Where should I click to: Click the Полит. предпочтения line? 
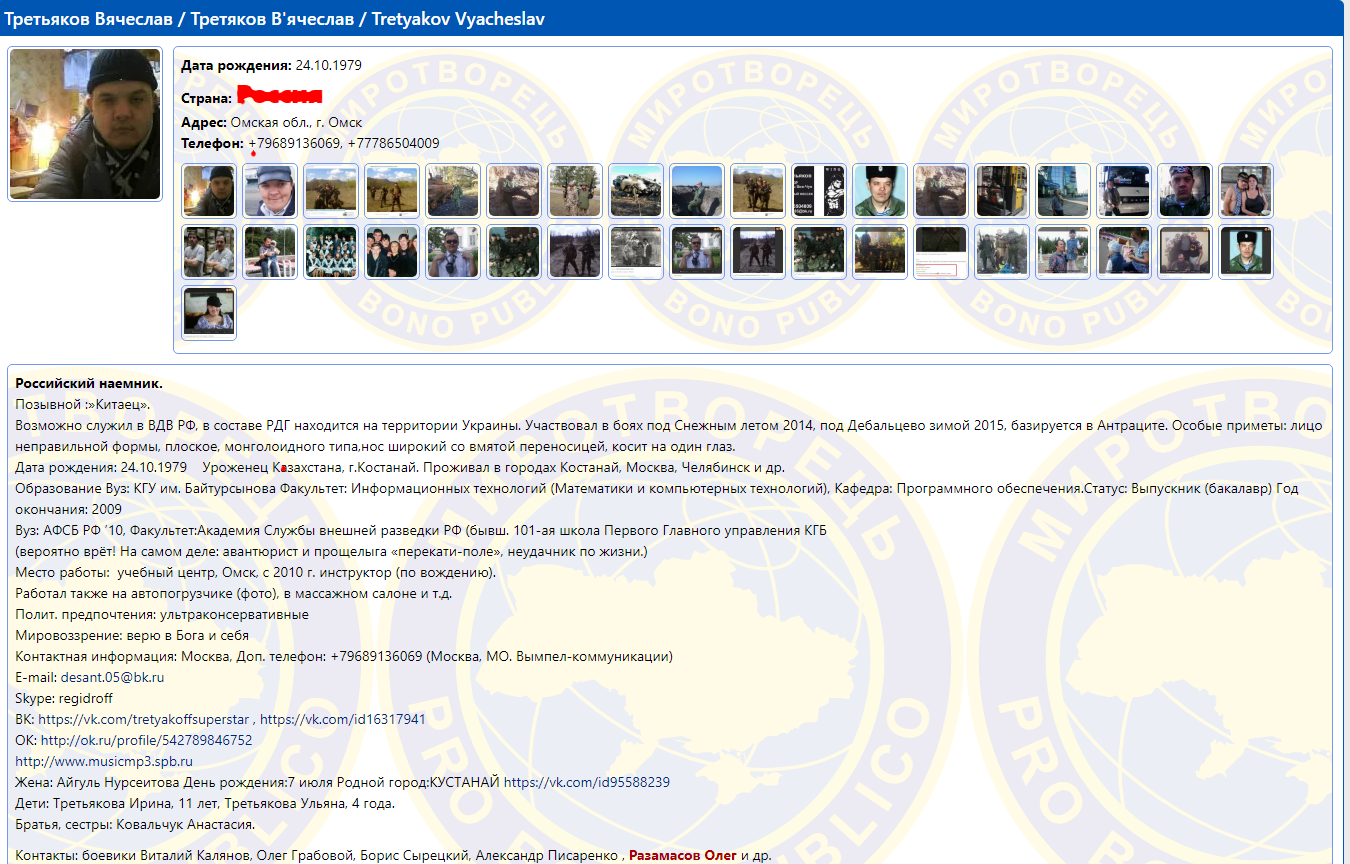[x=162, y=614]
